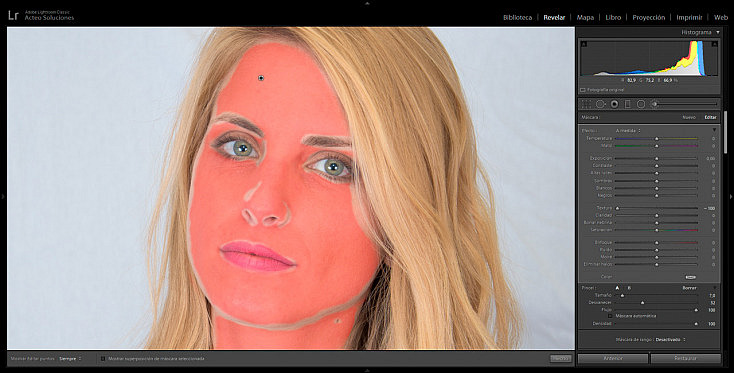The image size is (734, 373).
Task: Switch to the Revelar module
Action: coord(554,17)
